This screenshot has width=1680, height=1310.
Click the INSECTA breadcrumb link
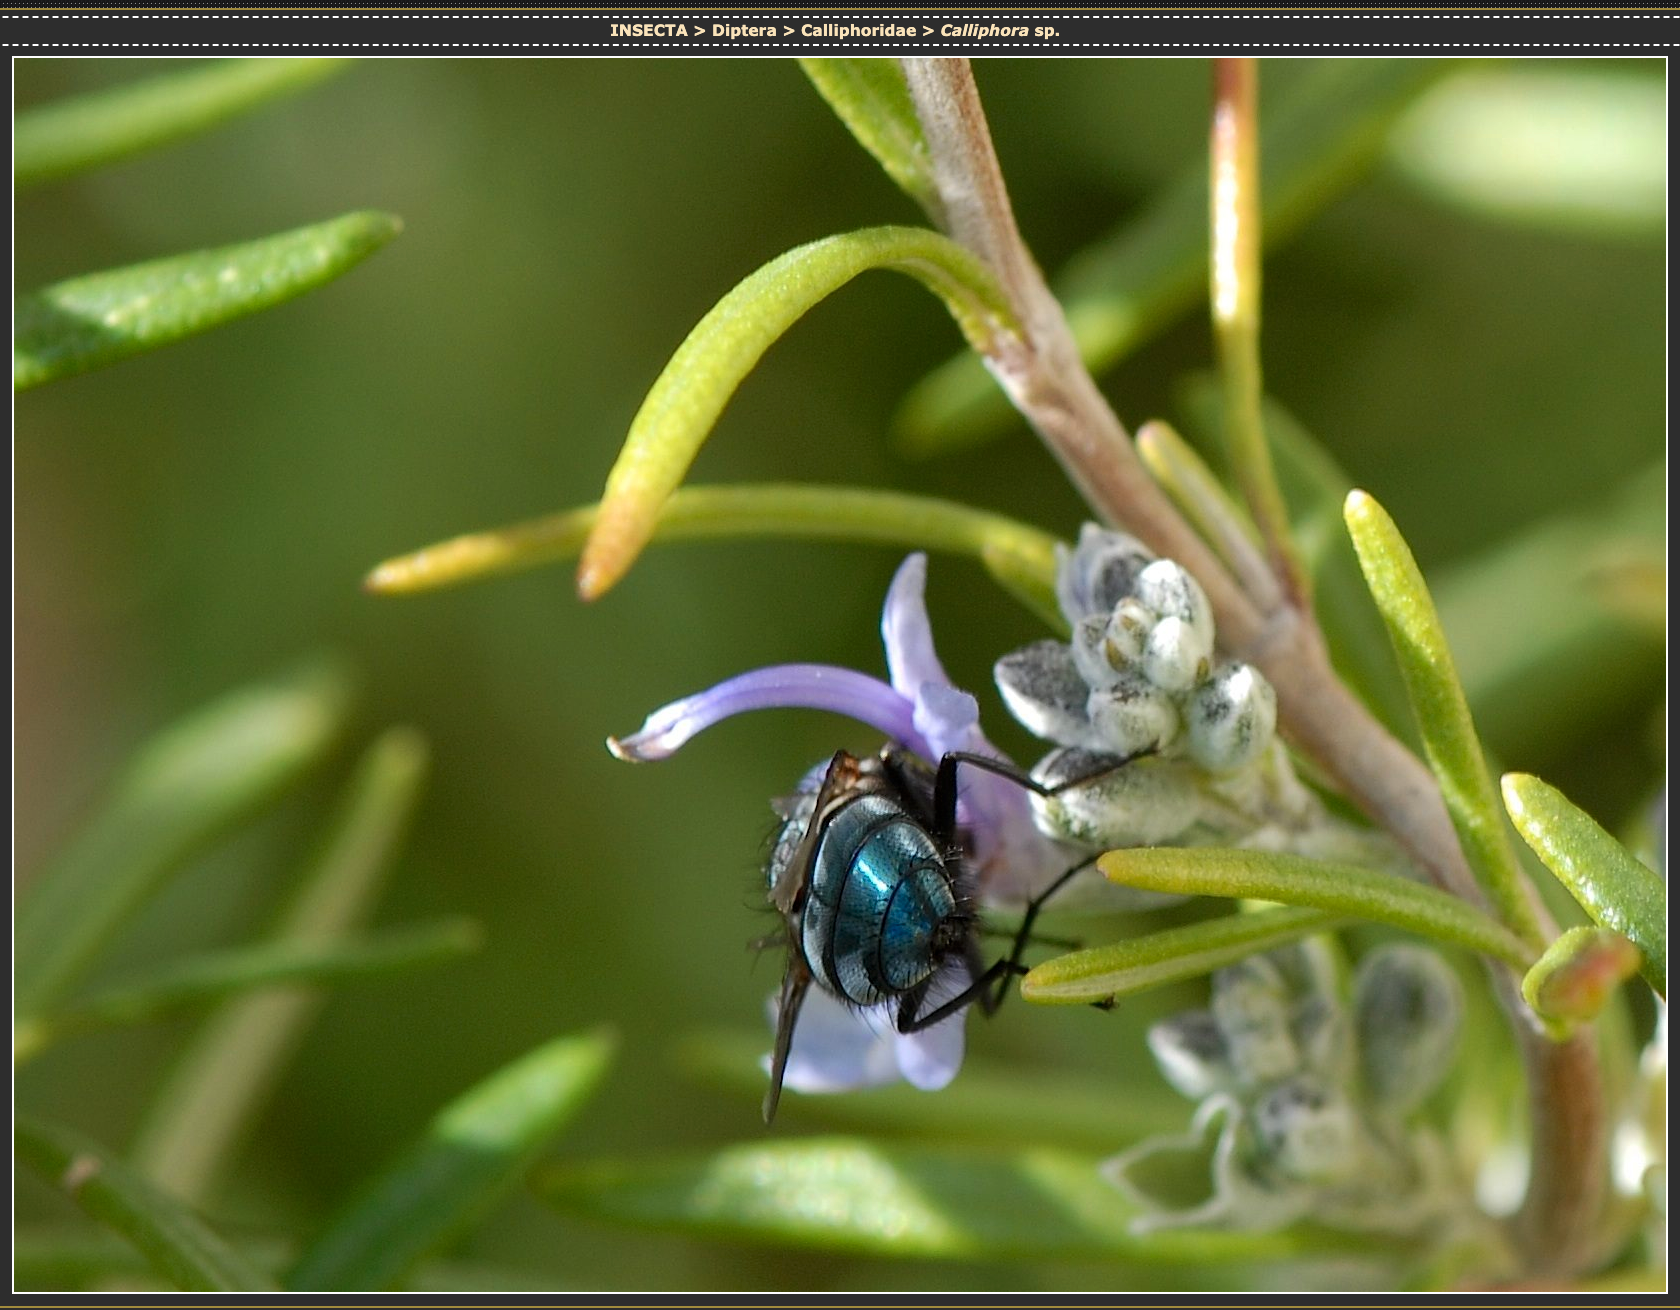click(x=648, y=30)
